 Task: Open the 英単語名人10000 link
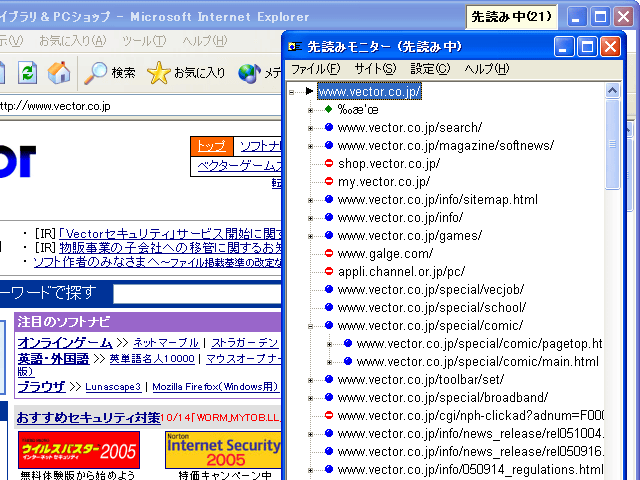152,358
